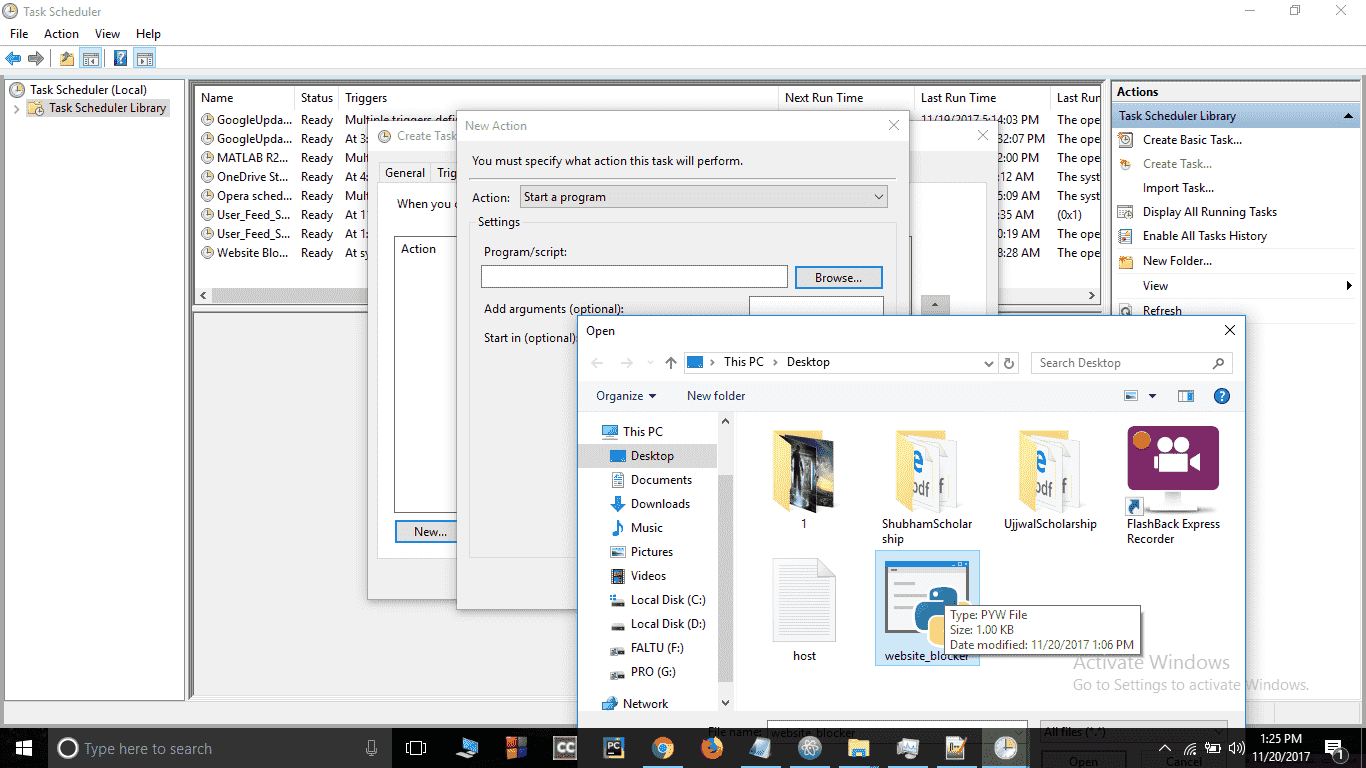Click the Open dialog help icon
This screenshot has width=1366, height=768.
pyautogui.click(x=1221, y=396)
